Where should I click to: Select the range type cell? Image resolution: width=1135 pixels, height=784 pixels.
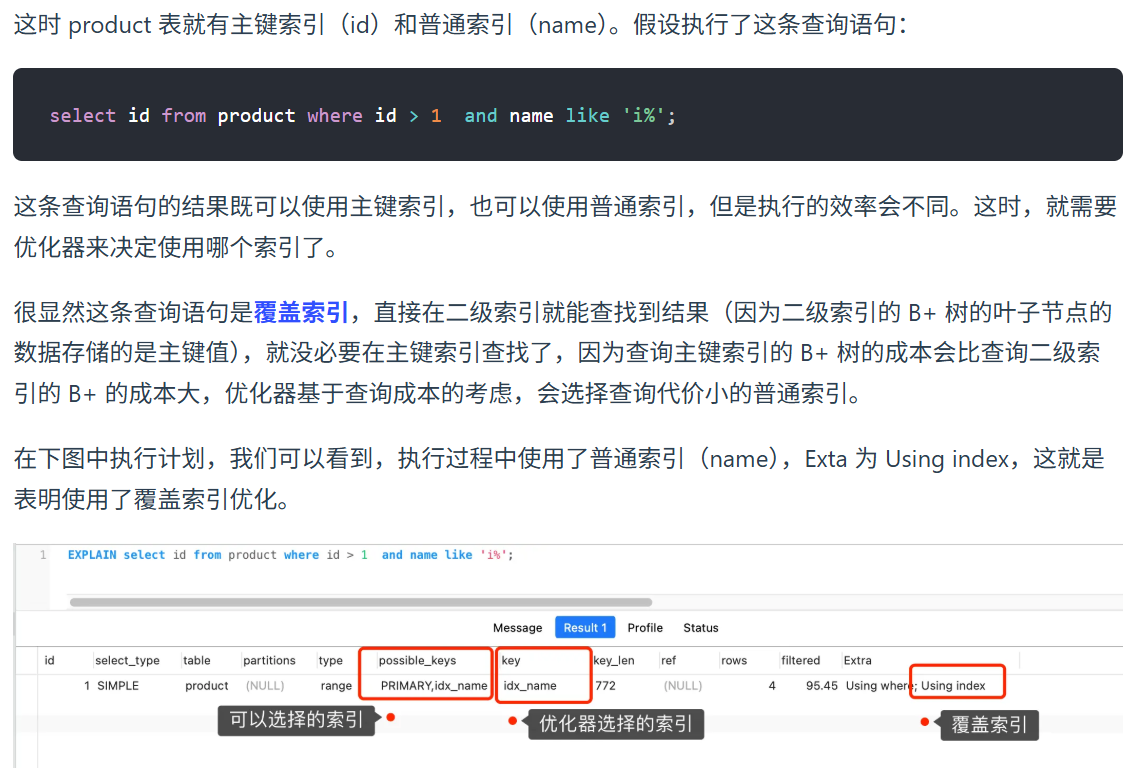(x=336, y=686)
